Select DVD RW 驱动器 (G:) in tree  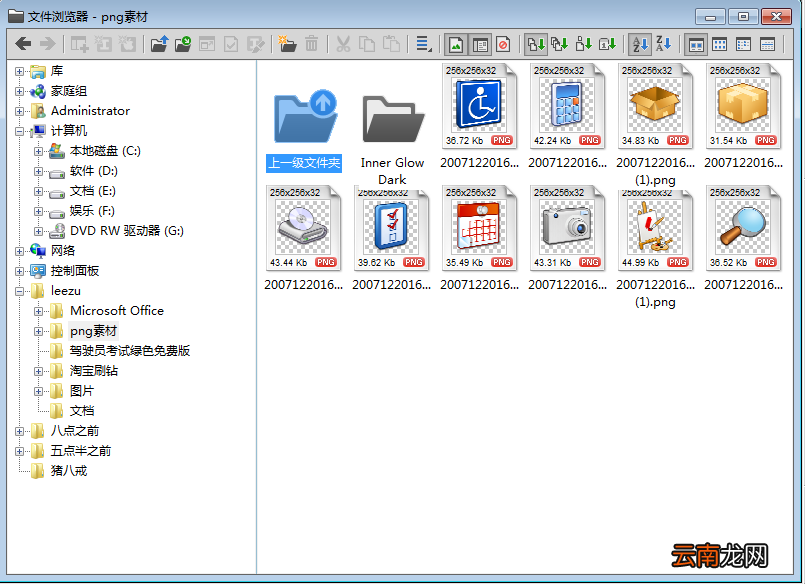click(x=127, y=231)
